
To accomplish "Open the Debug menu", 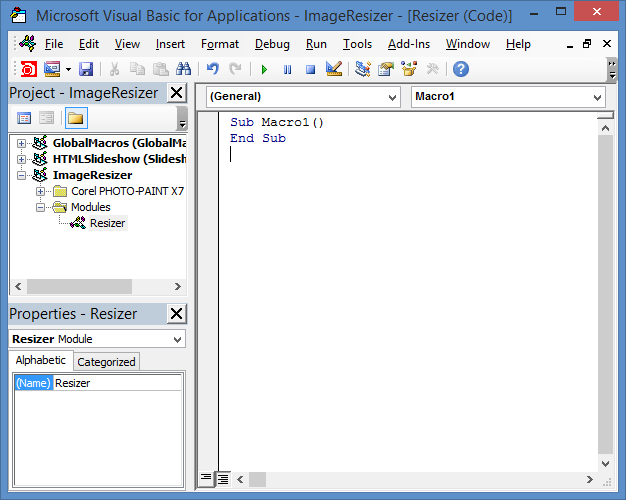I will [272, 44].
